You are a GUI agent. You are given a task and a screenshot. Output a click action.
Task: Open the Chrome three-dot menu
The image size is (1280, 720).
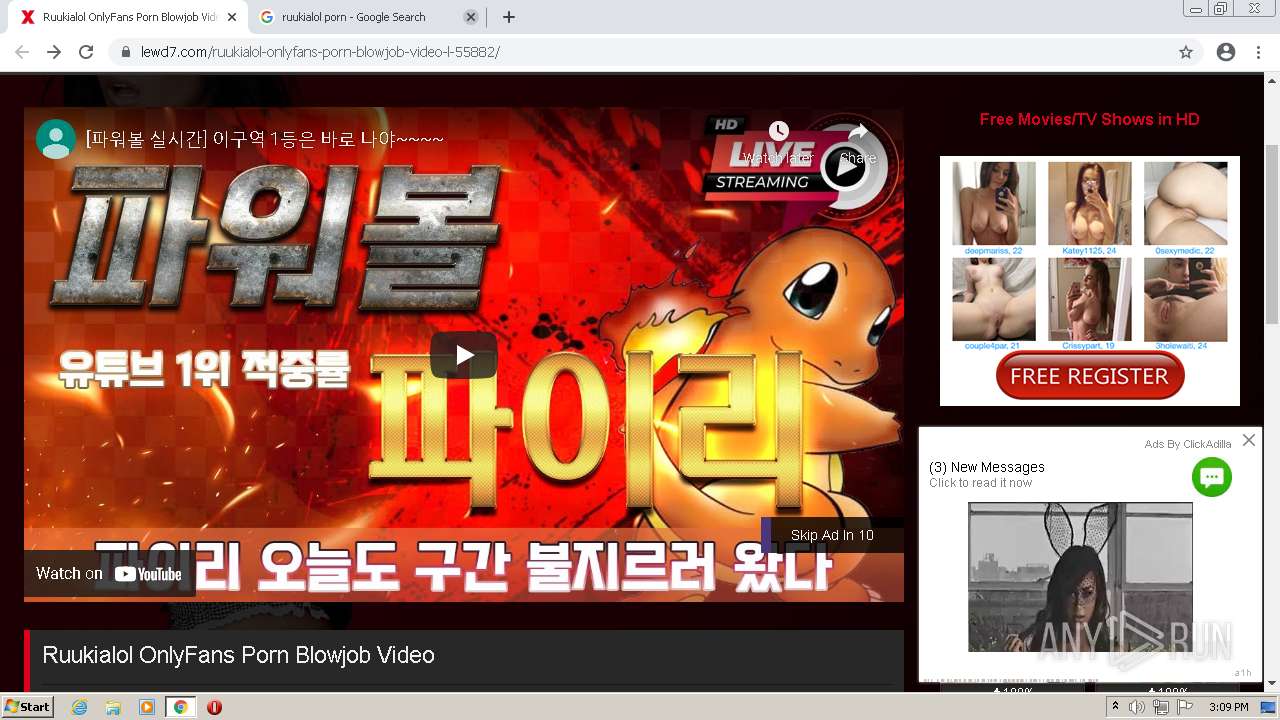1258,52
